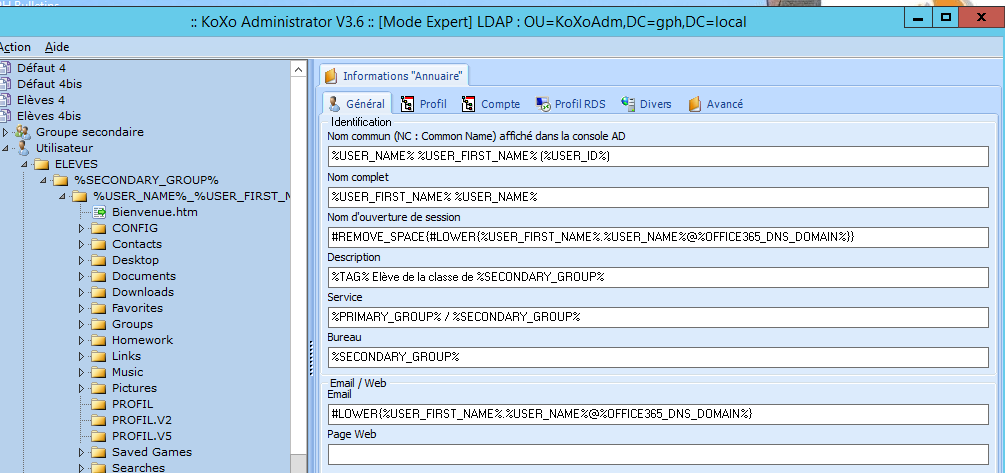
Task: Click the Elèves 4 template icon
Action: coord(5,100)
